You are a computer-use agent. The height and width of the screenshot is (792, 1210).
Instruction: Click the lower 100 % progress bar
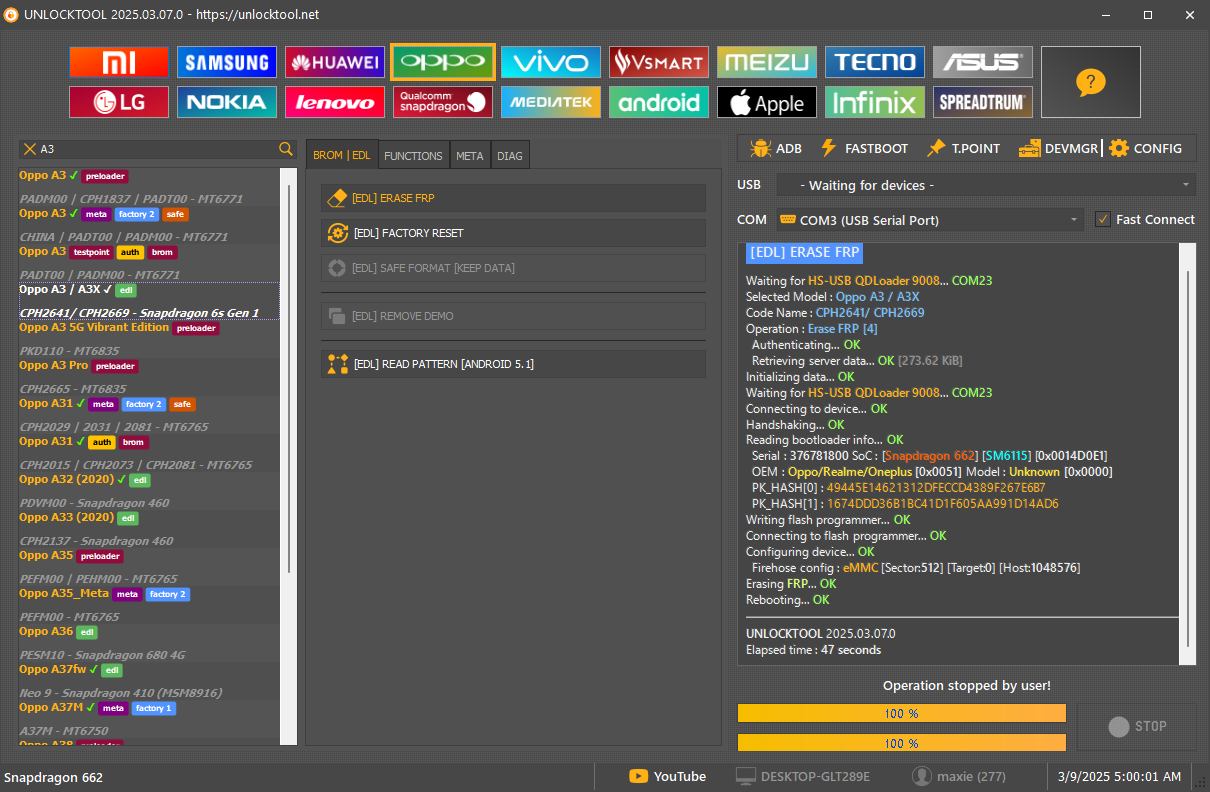[x=901, y=743]
